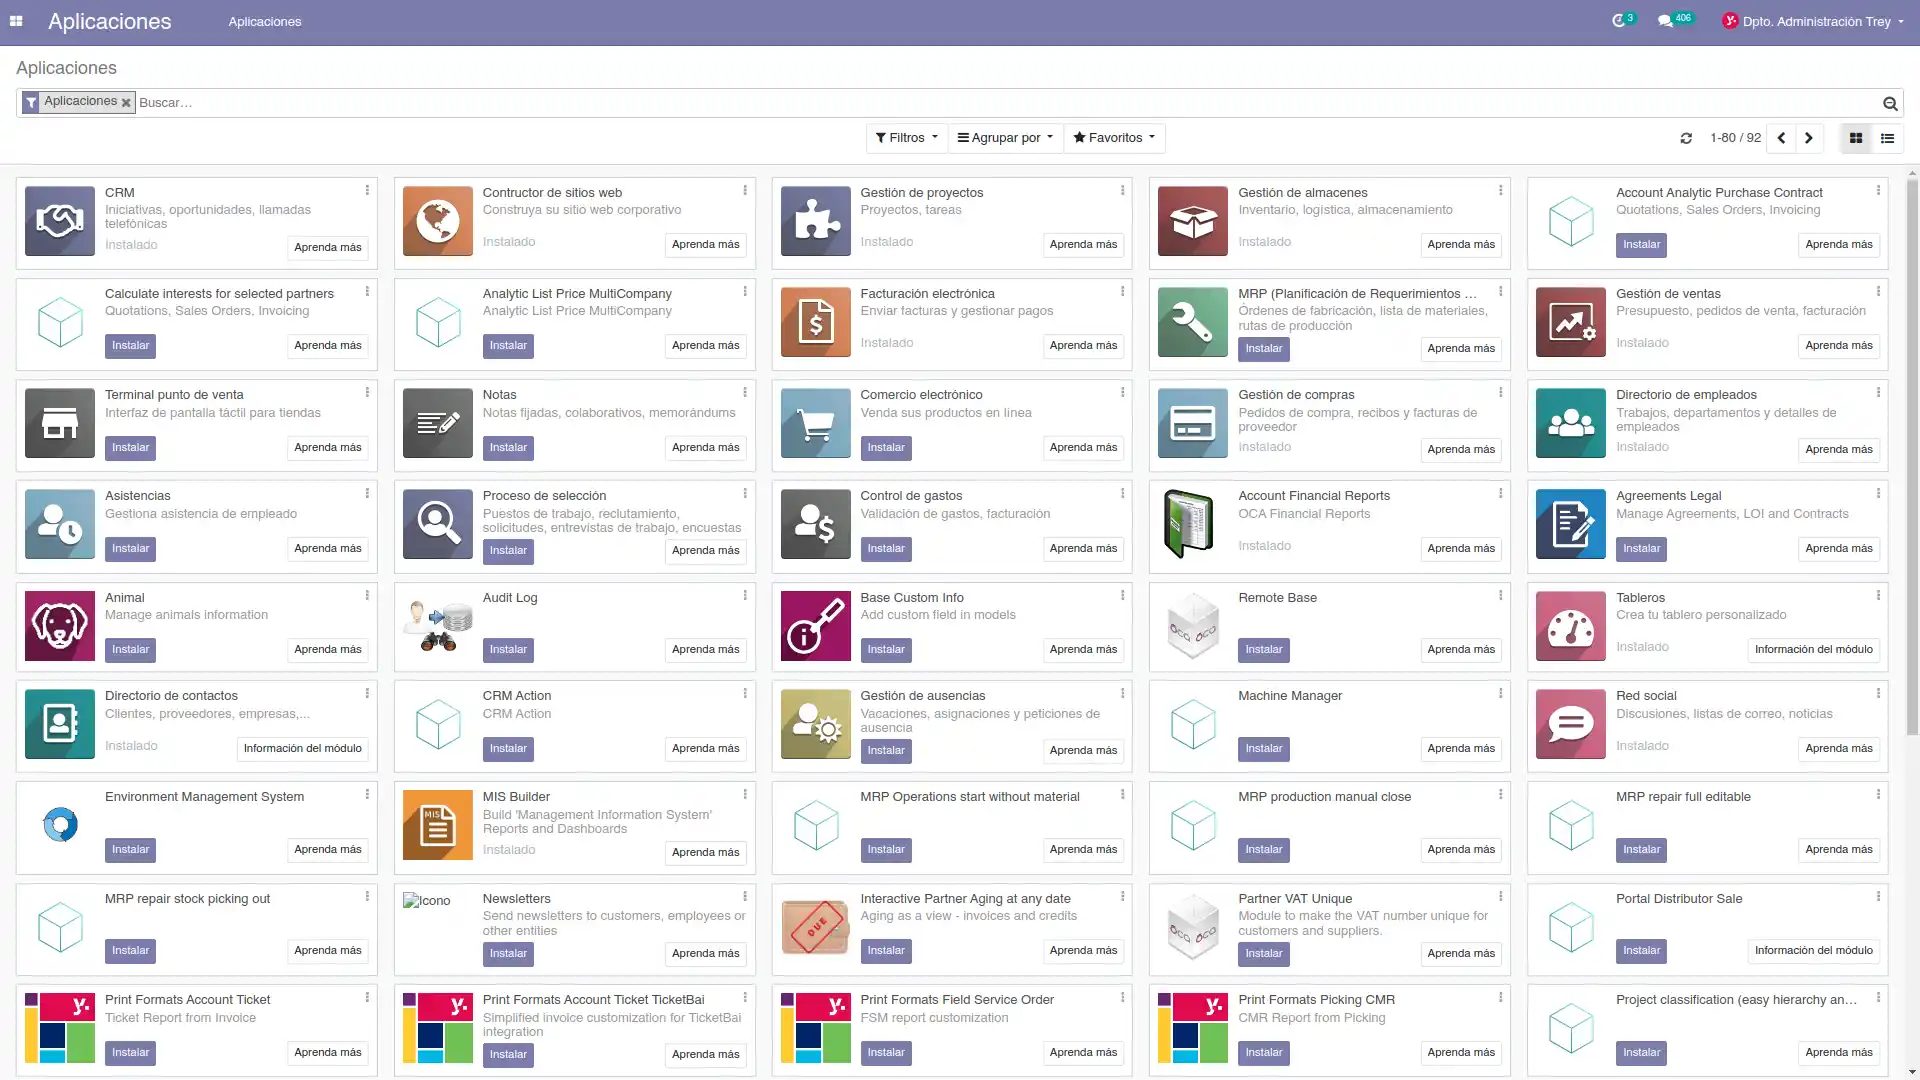The height and width of the screenshot is (1080, 1920).
Task: Click the Aplicaciones breadcrumb heading
Action: point(66,68)
